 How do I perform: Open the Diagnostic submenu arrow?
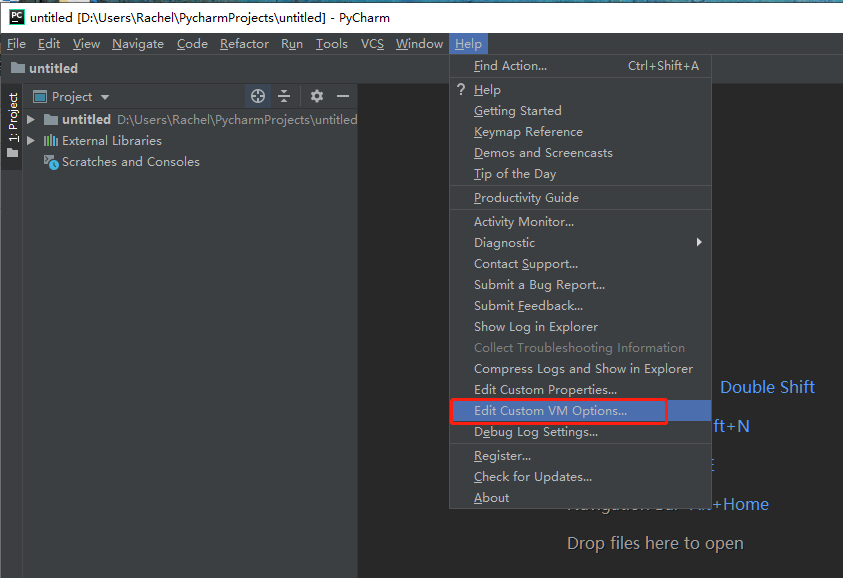click(699, 242)
